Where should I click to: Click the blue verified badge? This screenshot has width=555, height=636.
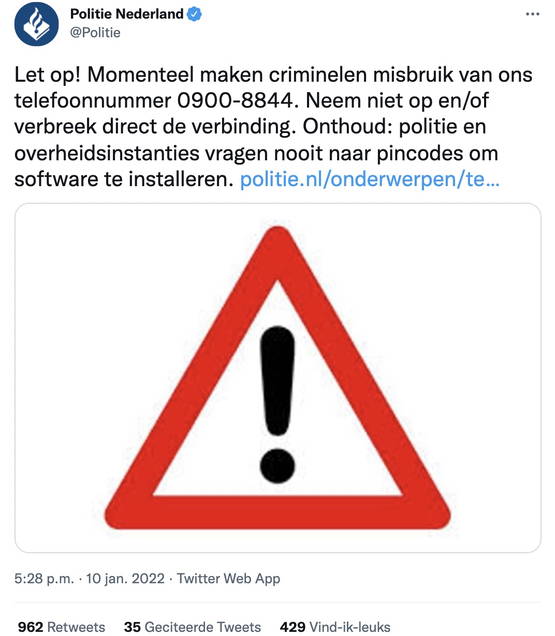click(194, 14)
